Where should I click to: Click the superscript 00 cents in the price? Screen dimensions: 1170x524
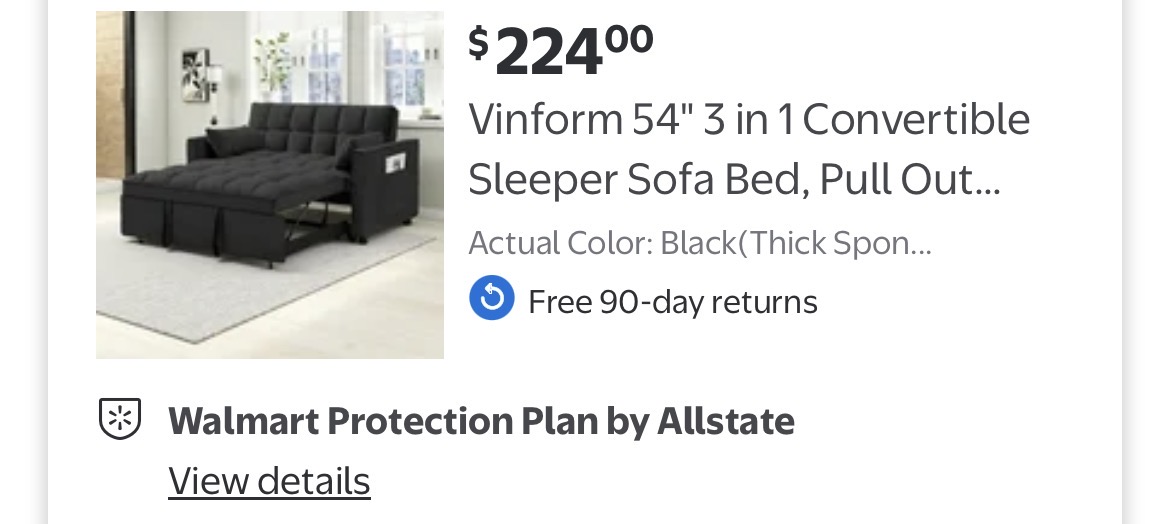click(628, 38)
